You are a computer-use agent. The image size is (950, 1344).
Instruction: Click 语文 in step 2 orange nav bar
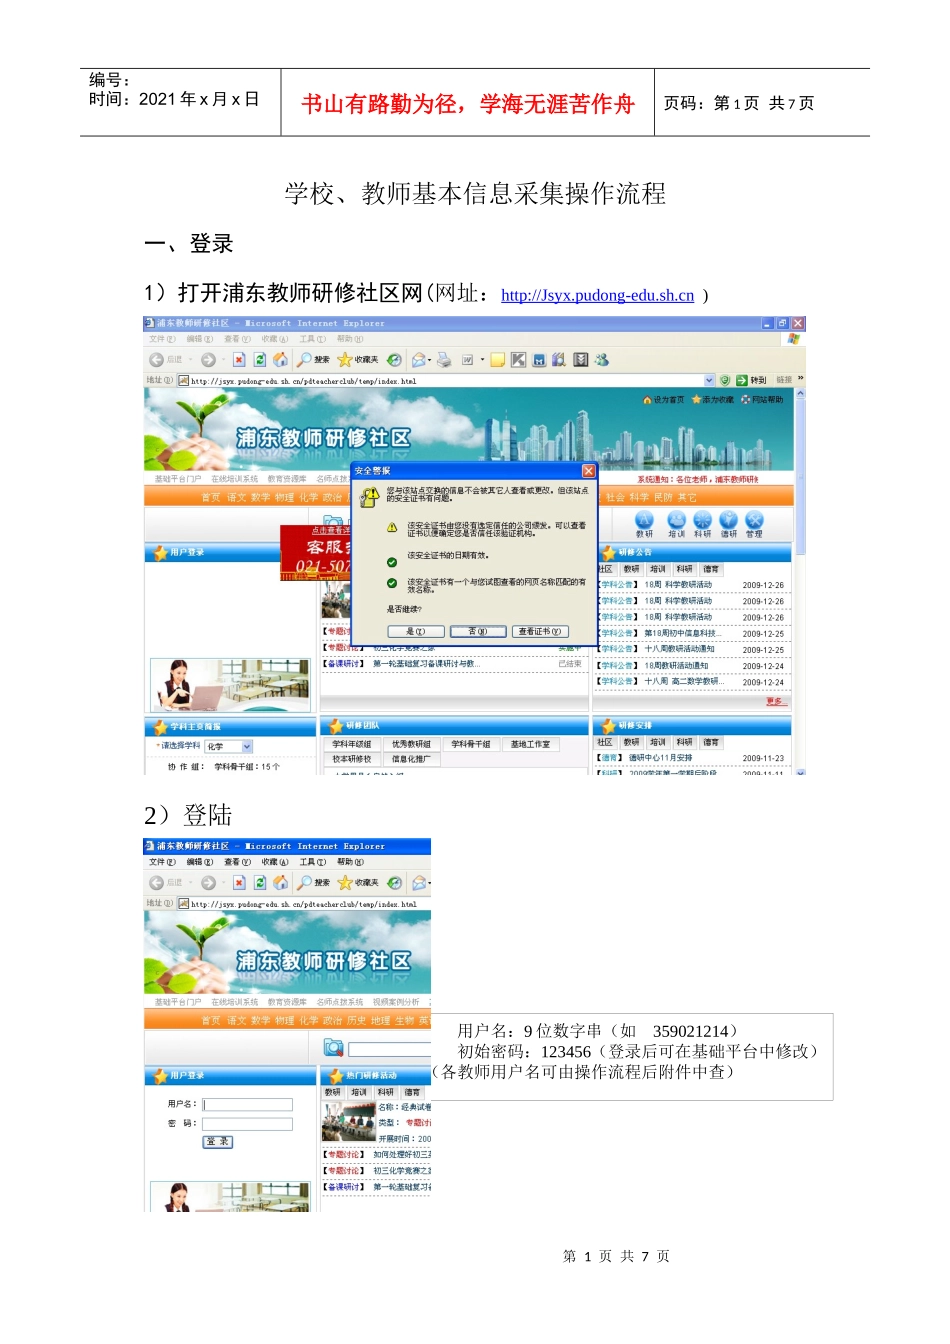point(236,1021)
